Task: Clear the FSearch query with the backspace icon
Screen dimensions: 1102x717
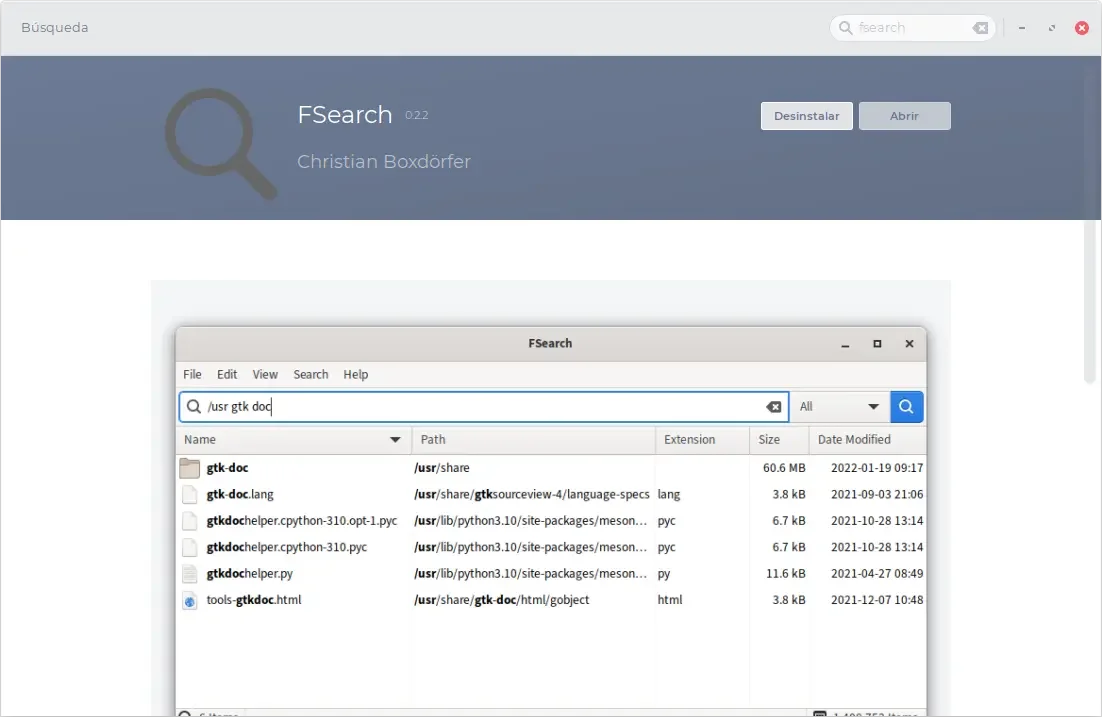Action: [774, 406]
